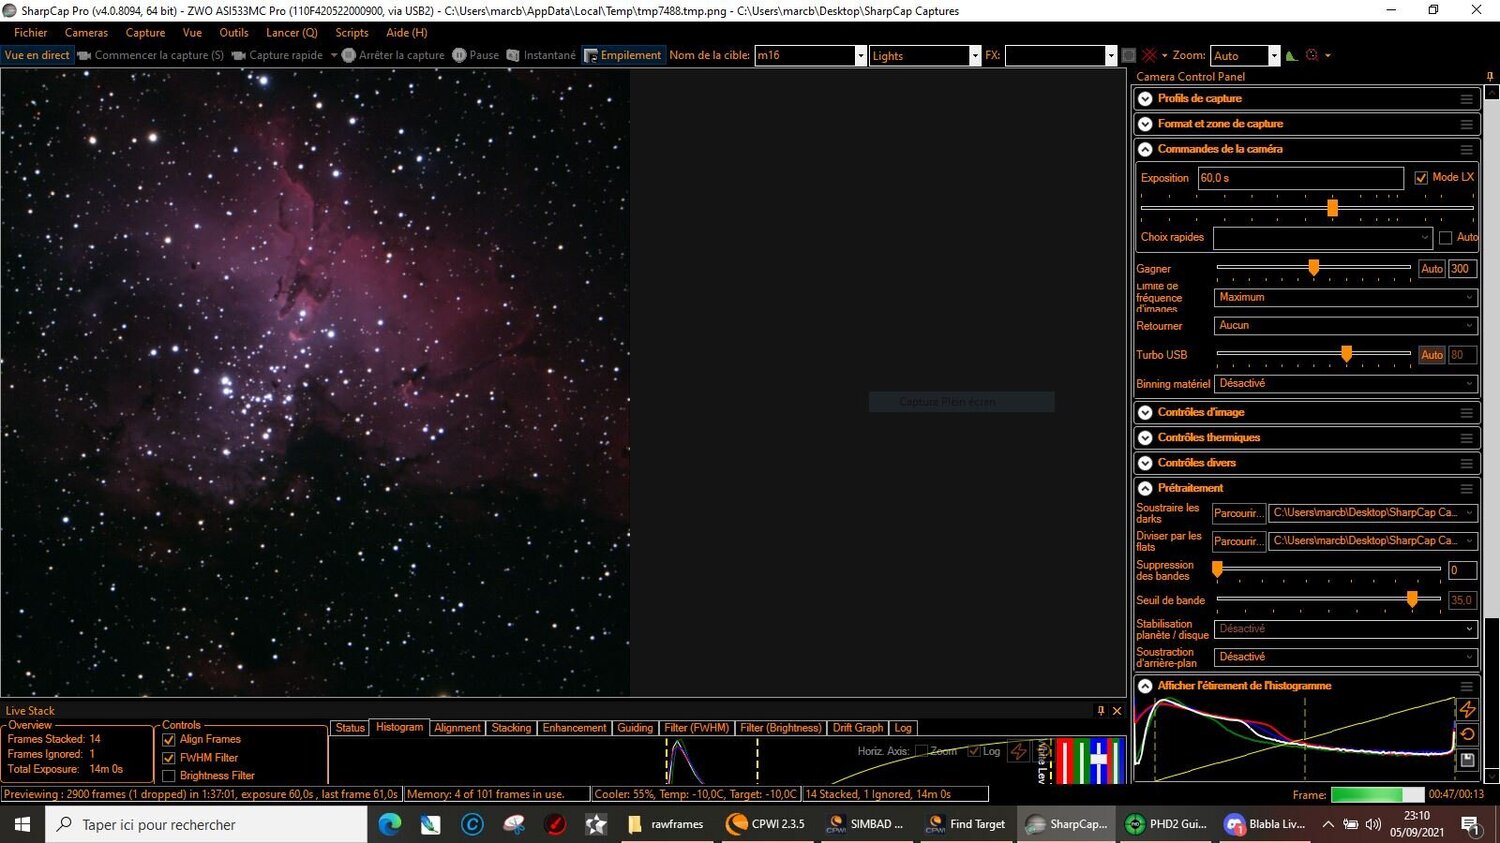Toggle the FWHM Filter checkbox
This screenshot has width=1500, height=843.
pos(169,758)
